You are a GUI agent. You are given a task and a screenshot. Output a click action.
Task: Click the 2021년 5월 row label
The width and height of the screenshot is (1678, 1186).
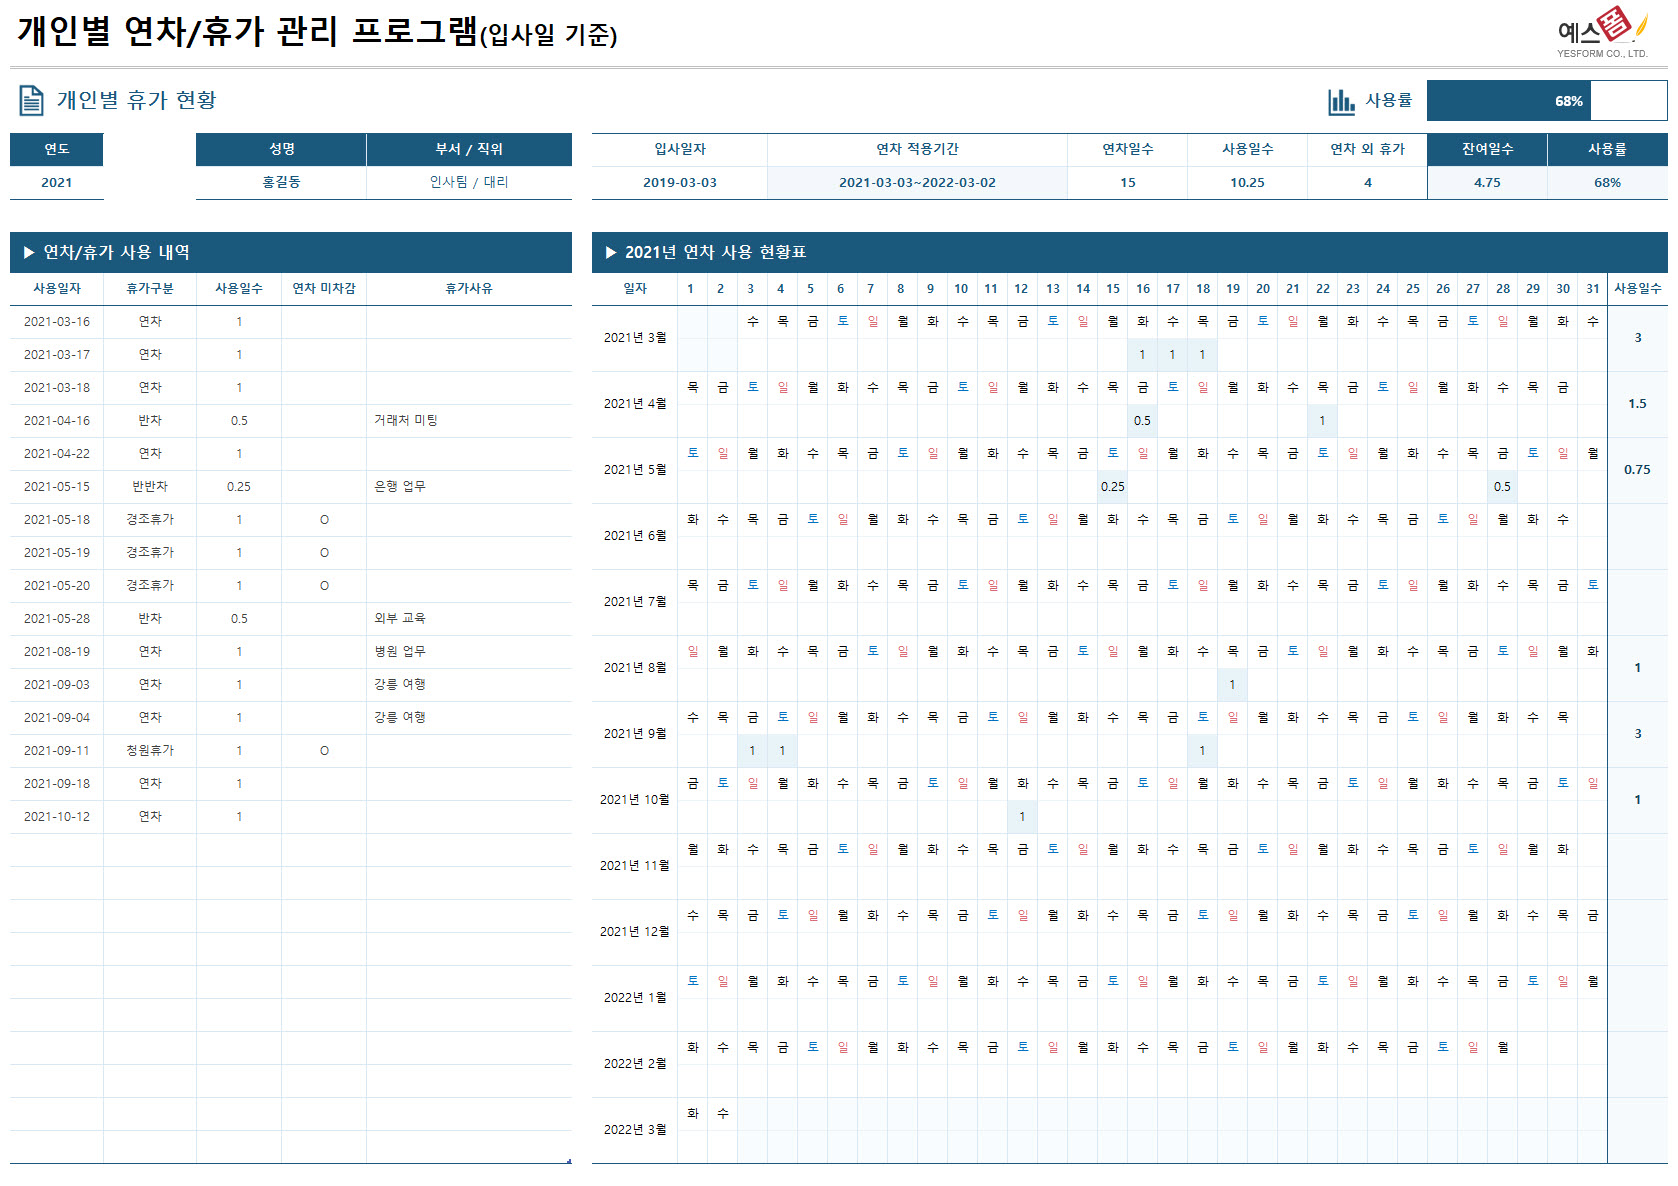pos(635,470)
